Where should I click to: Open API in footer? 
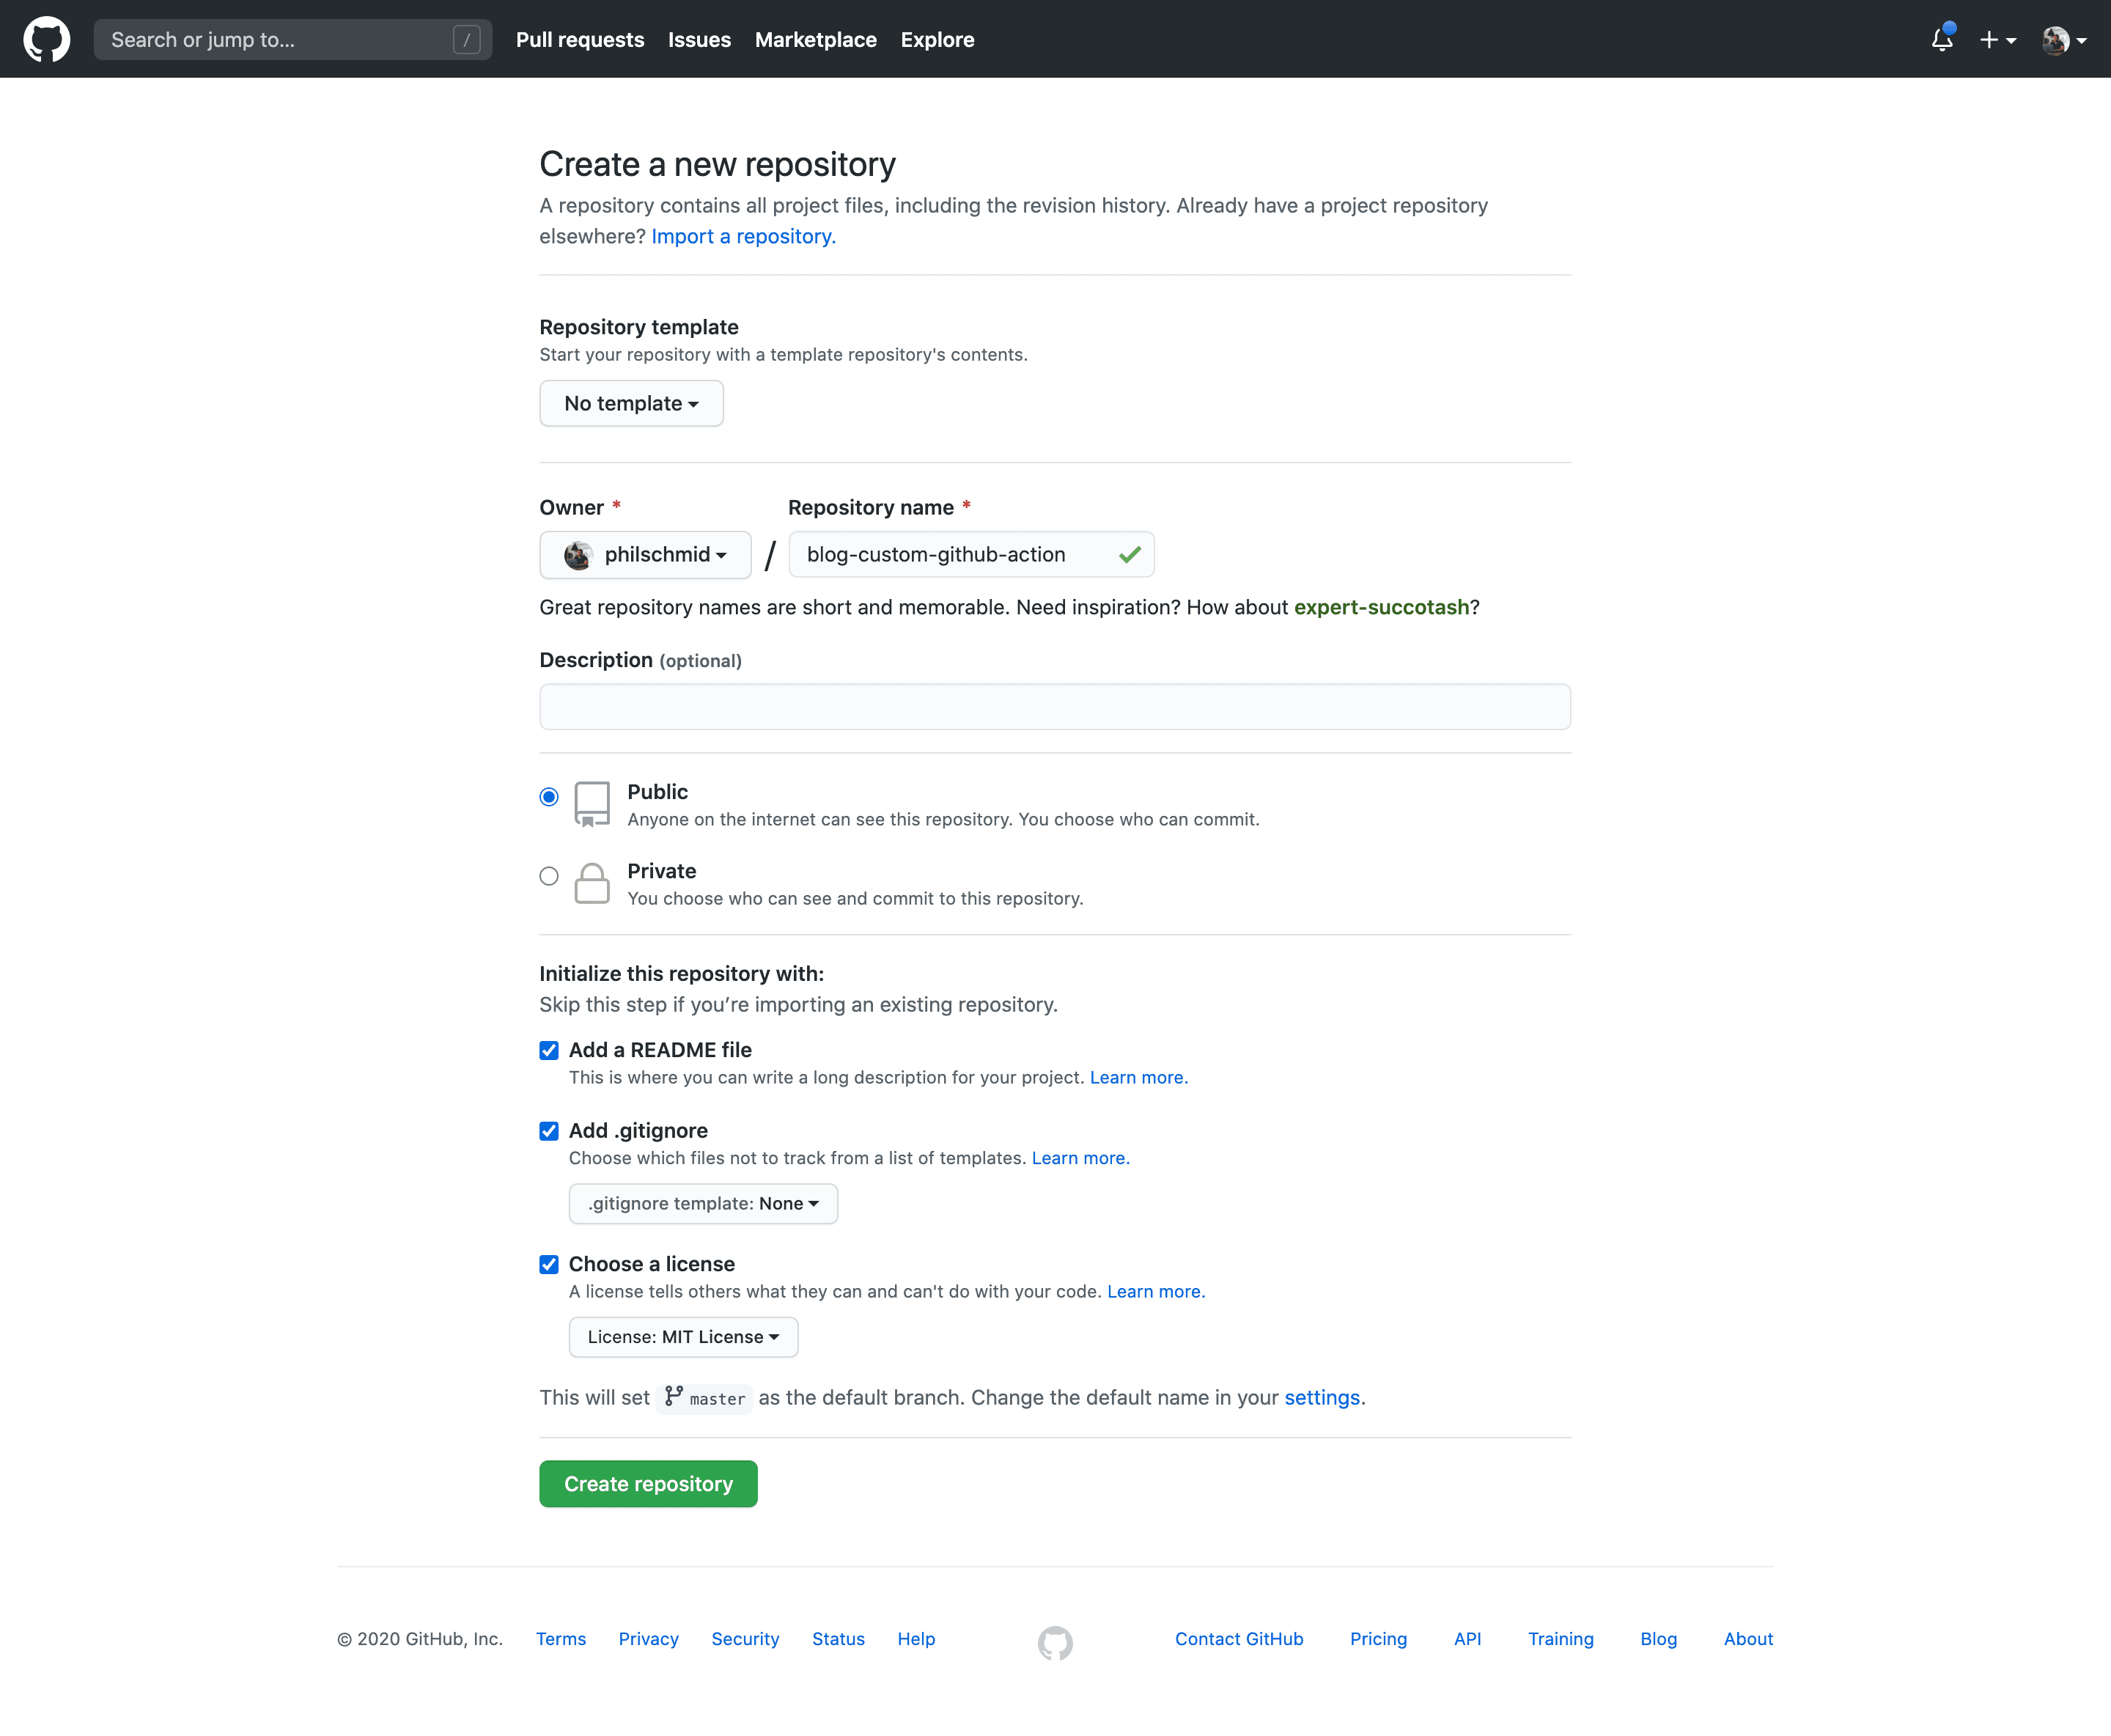click(1467, 1639)
